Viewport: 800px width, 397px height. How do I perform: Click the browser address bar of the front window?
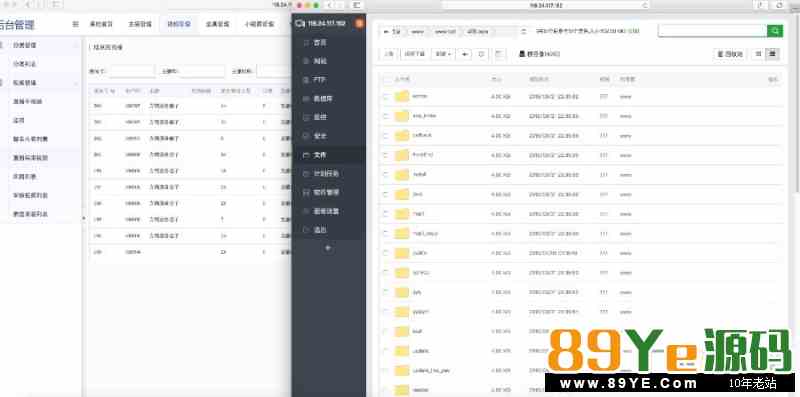[x=545, y=5]
